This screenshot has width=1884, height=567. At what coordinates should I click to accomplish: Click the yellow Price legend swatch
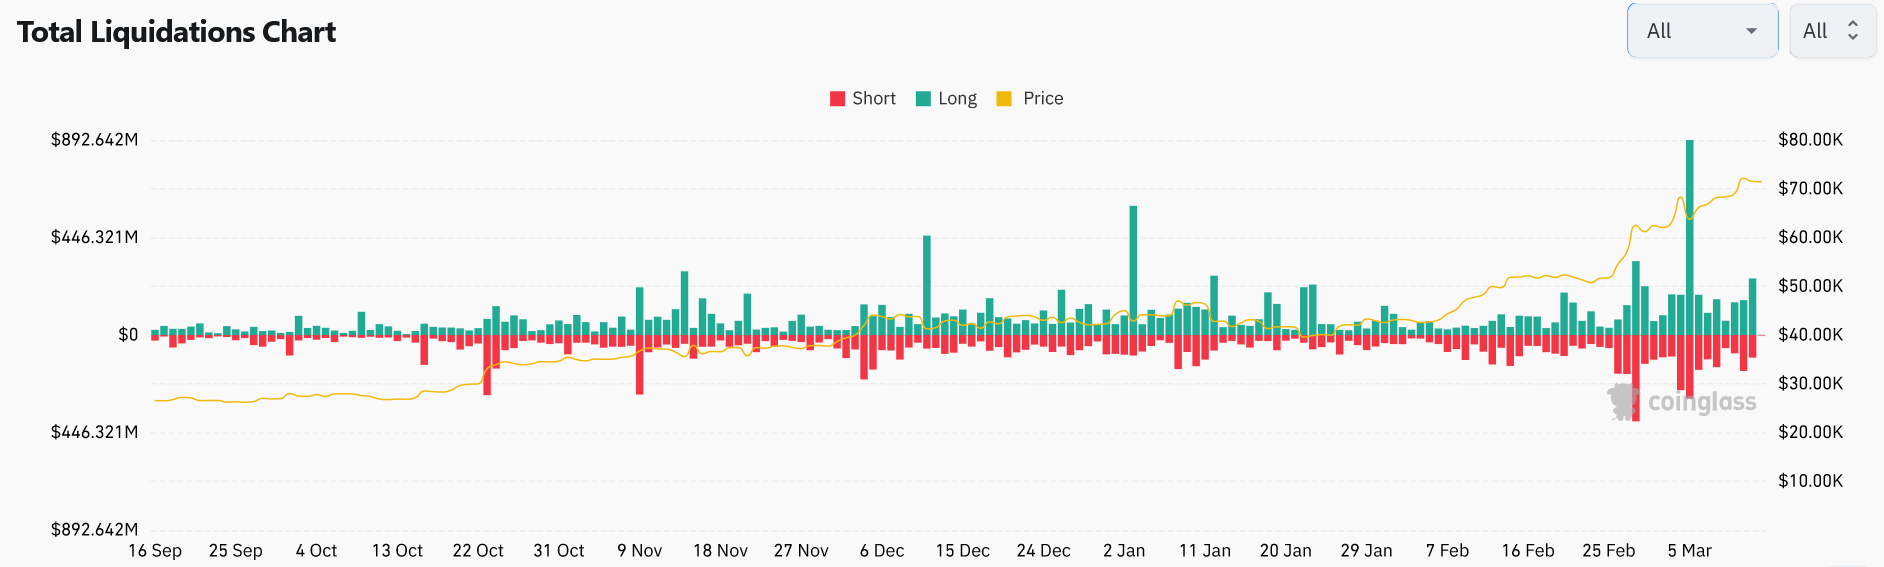[x=1005, y=99]
